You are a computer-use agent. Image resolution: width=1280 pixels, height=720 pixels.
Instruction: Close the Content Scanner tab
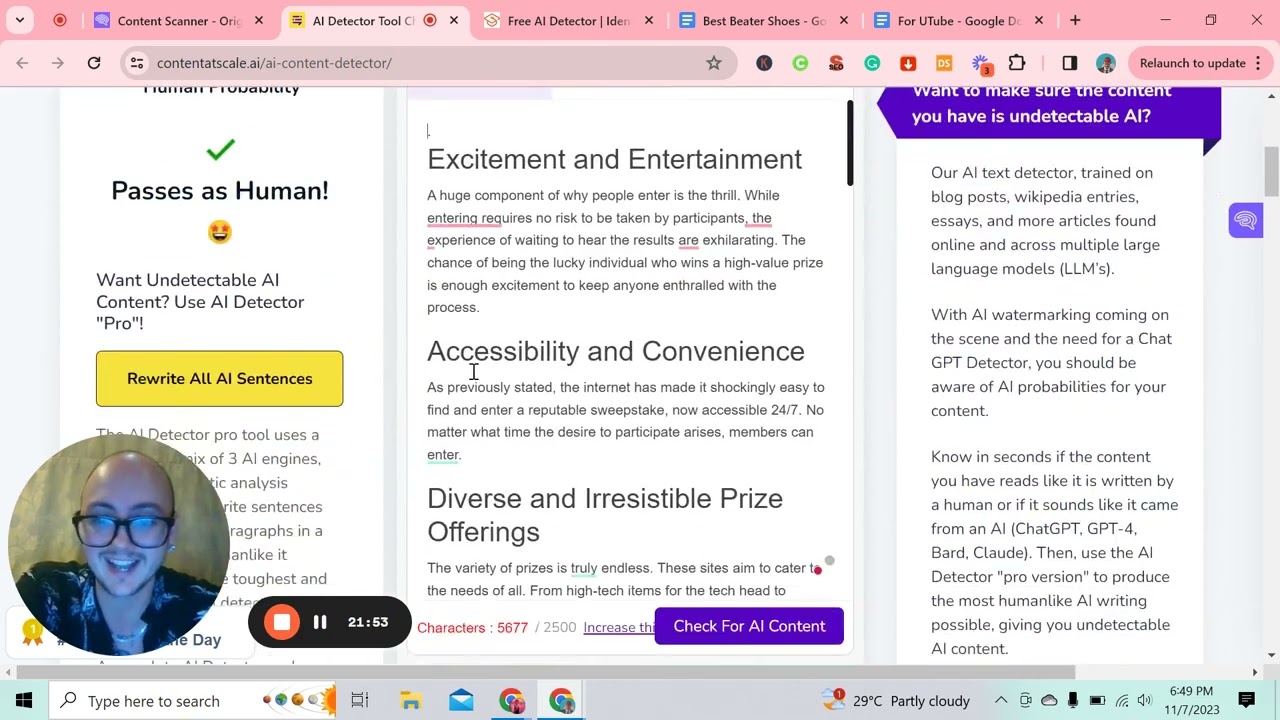pos(259,20)
